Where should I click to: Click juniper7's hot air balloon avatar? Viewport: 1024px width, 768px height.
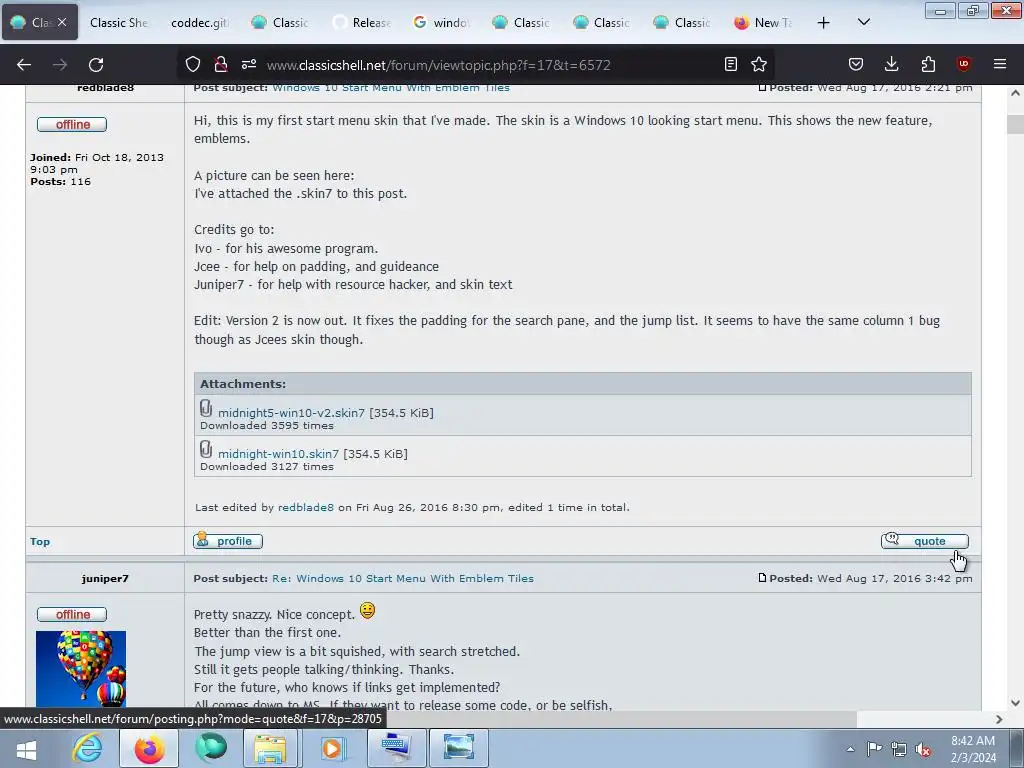81,669
